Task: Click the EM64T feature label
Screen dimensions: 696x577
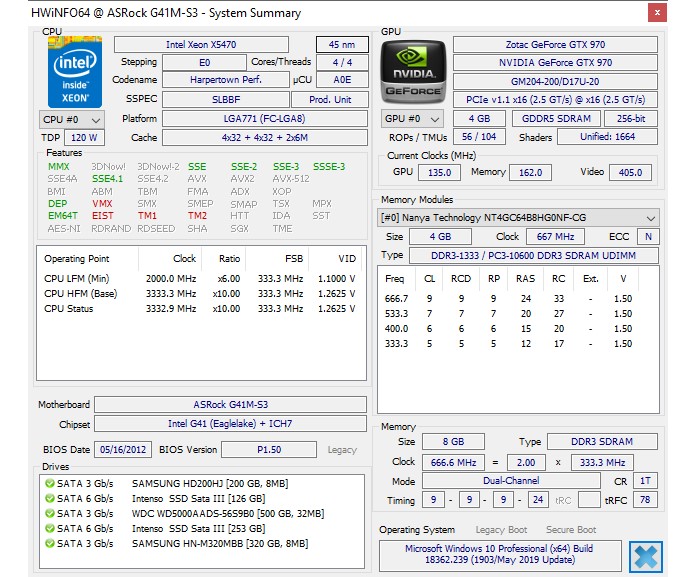Action: point(63,216)
